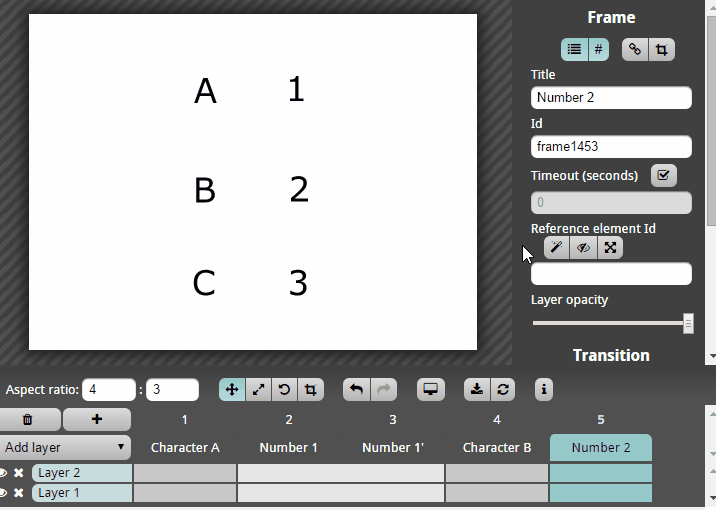716x510 pixels.
Task: Adjust the Layer opacity slider handle
Action: [688, 323]
